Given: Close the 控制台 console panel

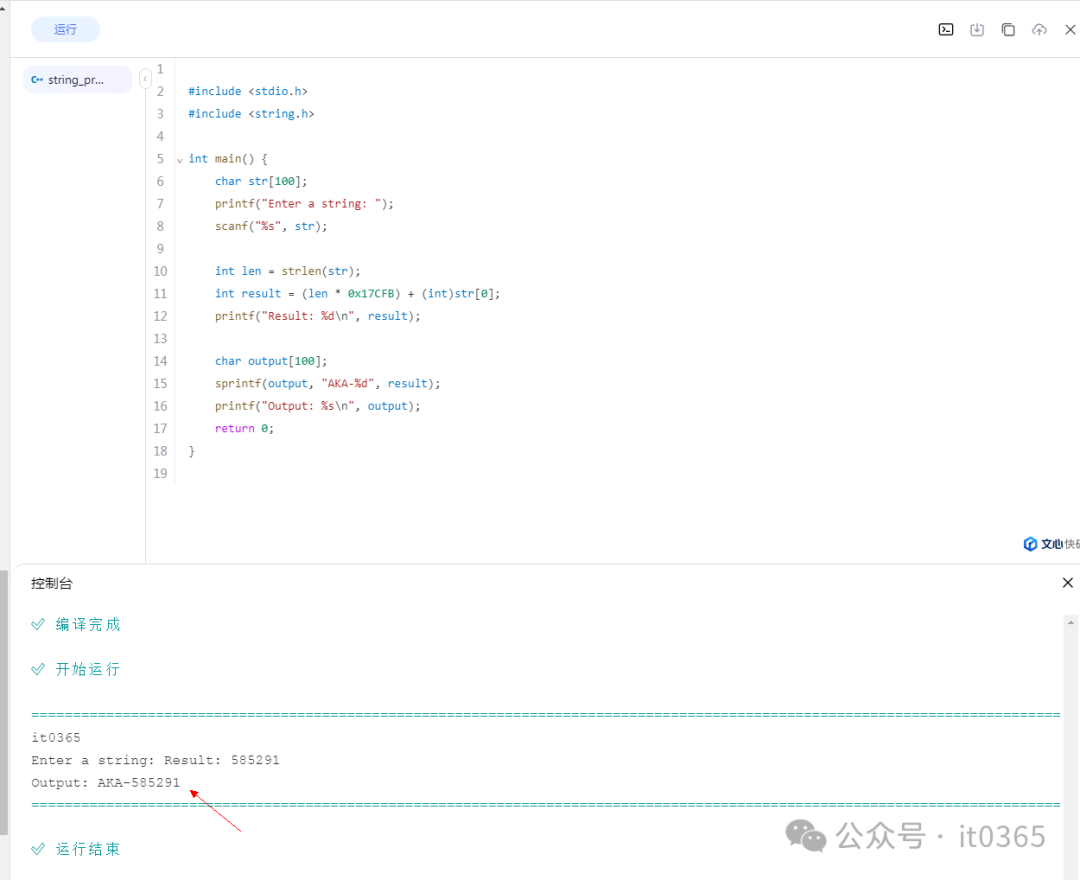Looking at the screenshot, I should (x=1067, y=583).
